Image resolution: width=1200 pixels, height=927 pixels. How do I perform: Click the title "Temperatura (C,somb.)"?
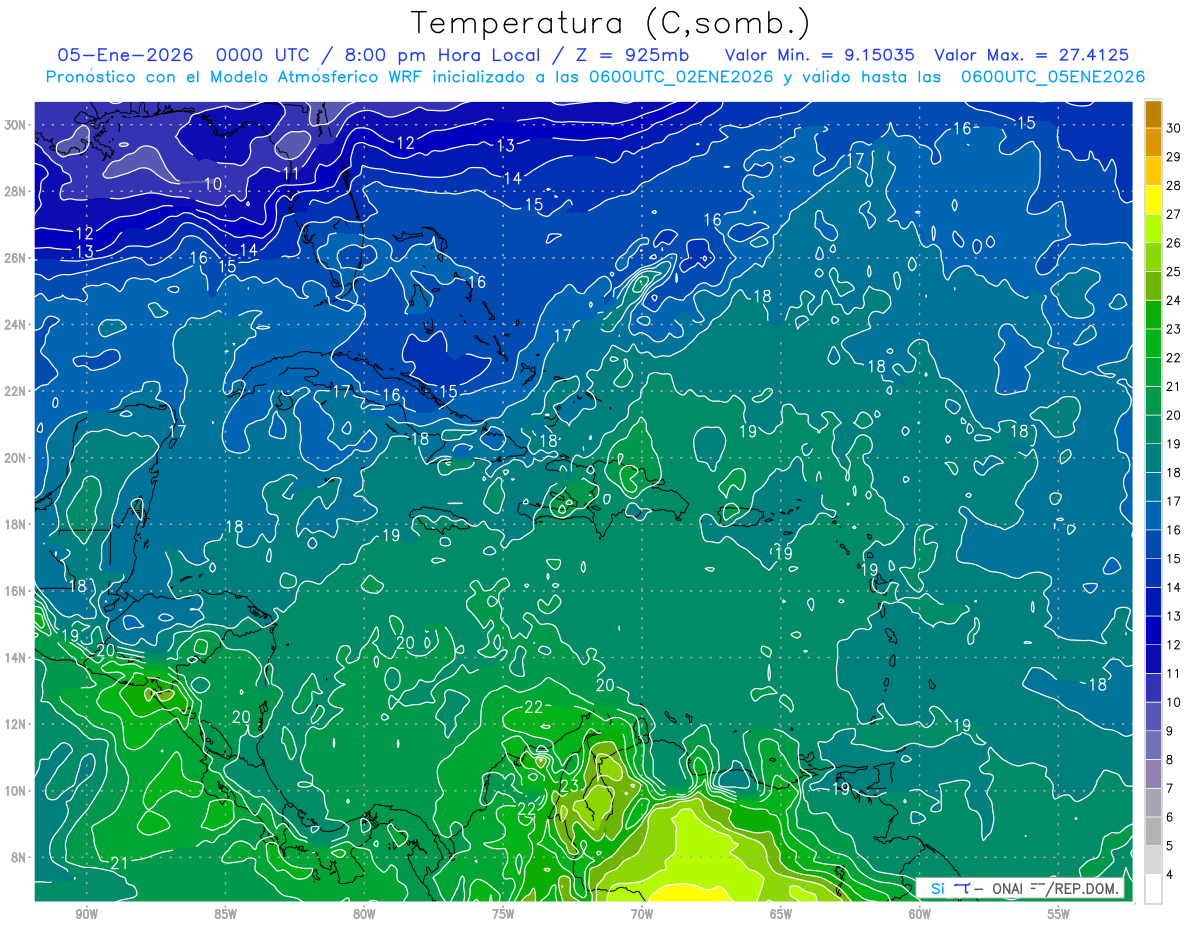(610, 24)
